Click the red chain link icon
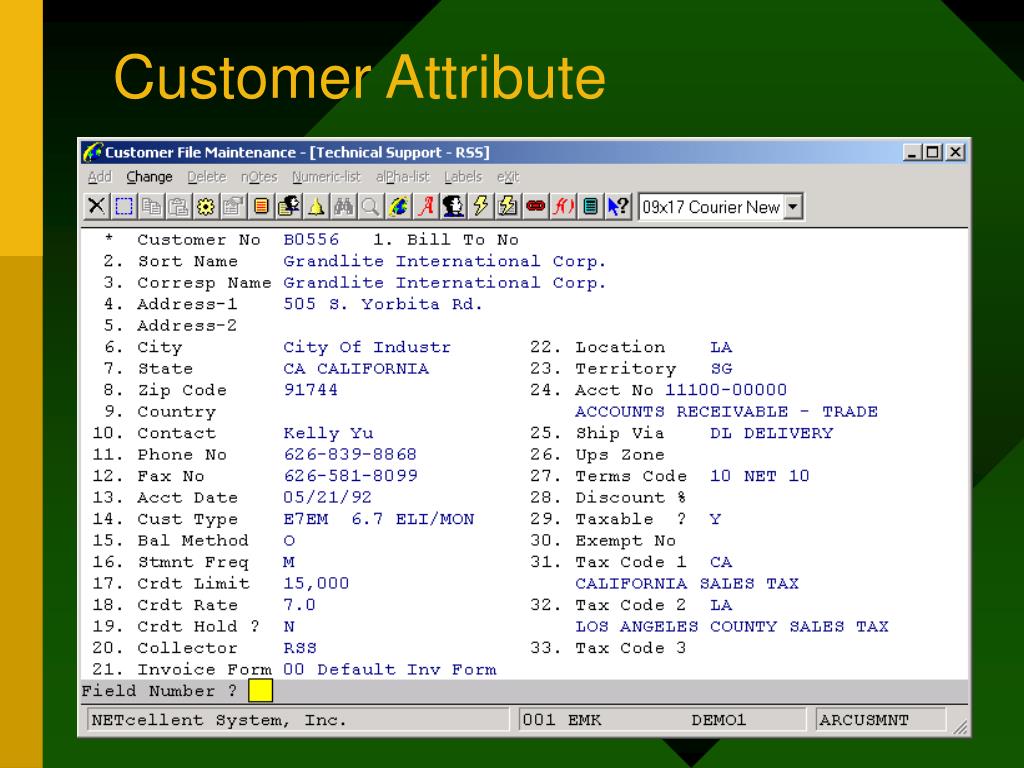 (x=536, y=206)
